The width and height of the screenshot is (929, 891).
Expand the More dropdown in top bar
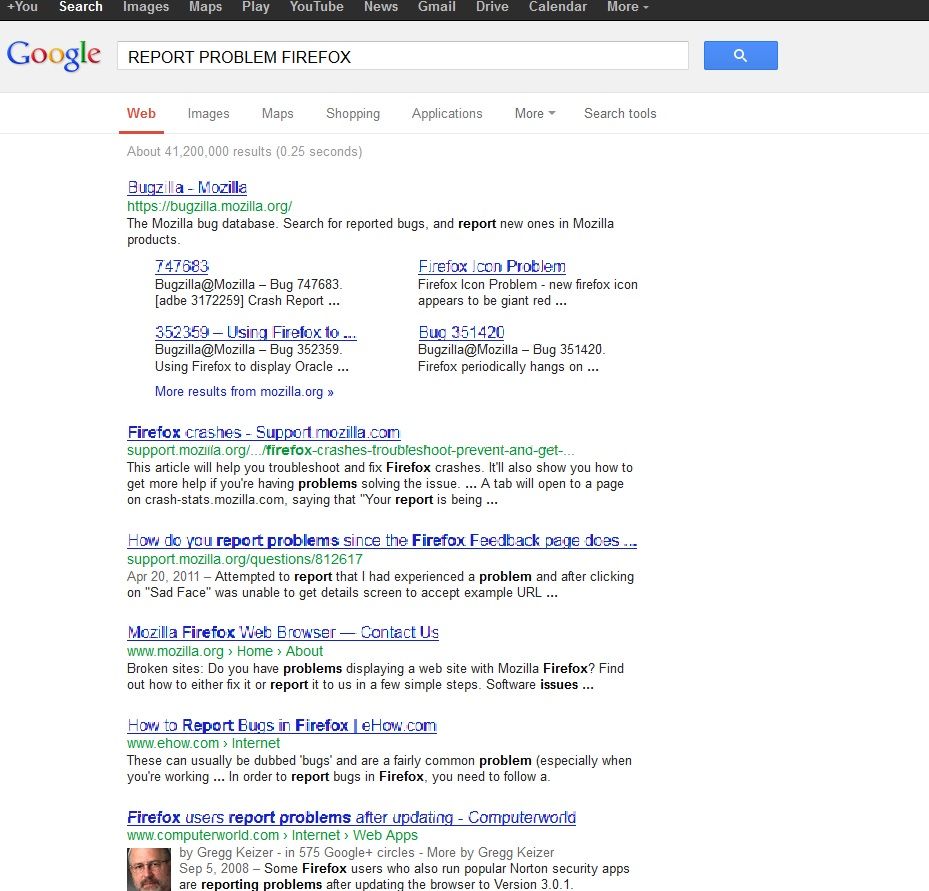[x=627, y=7]
